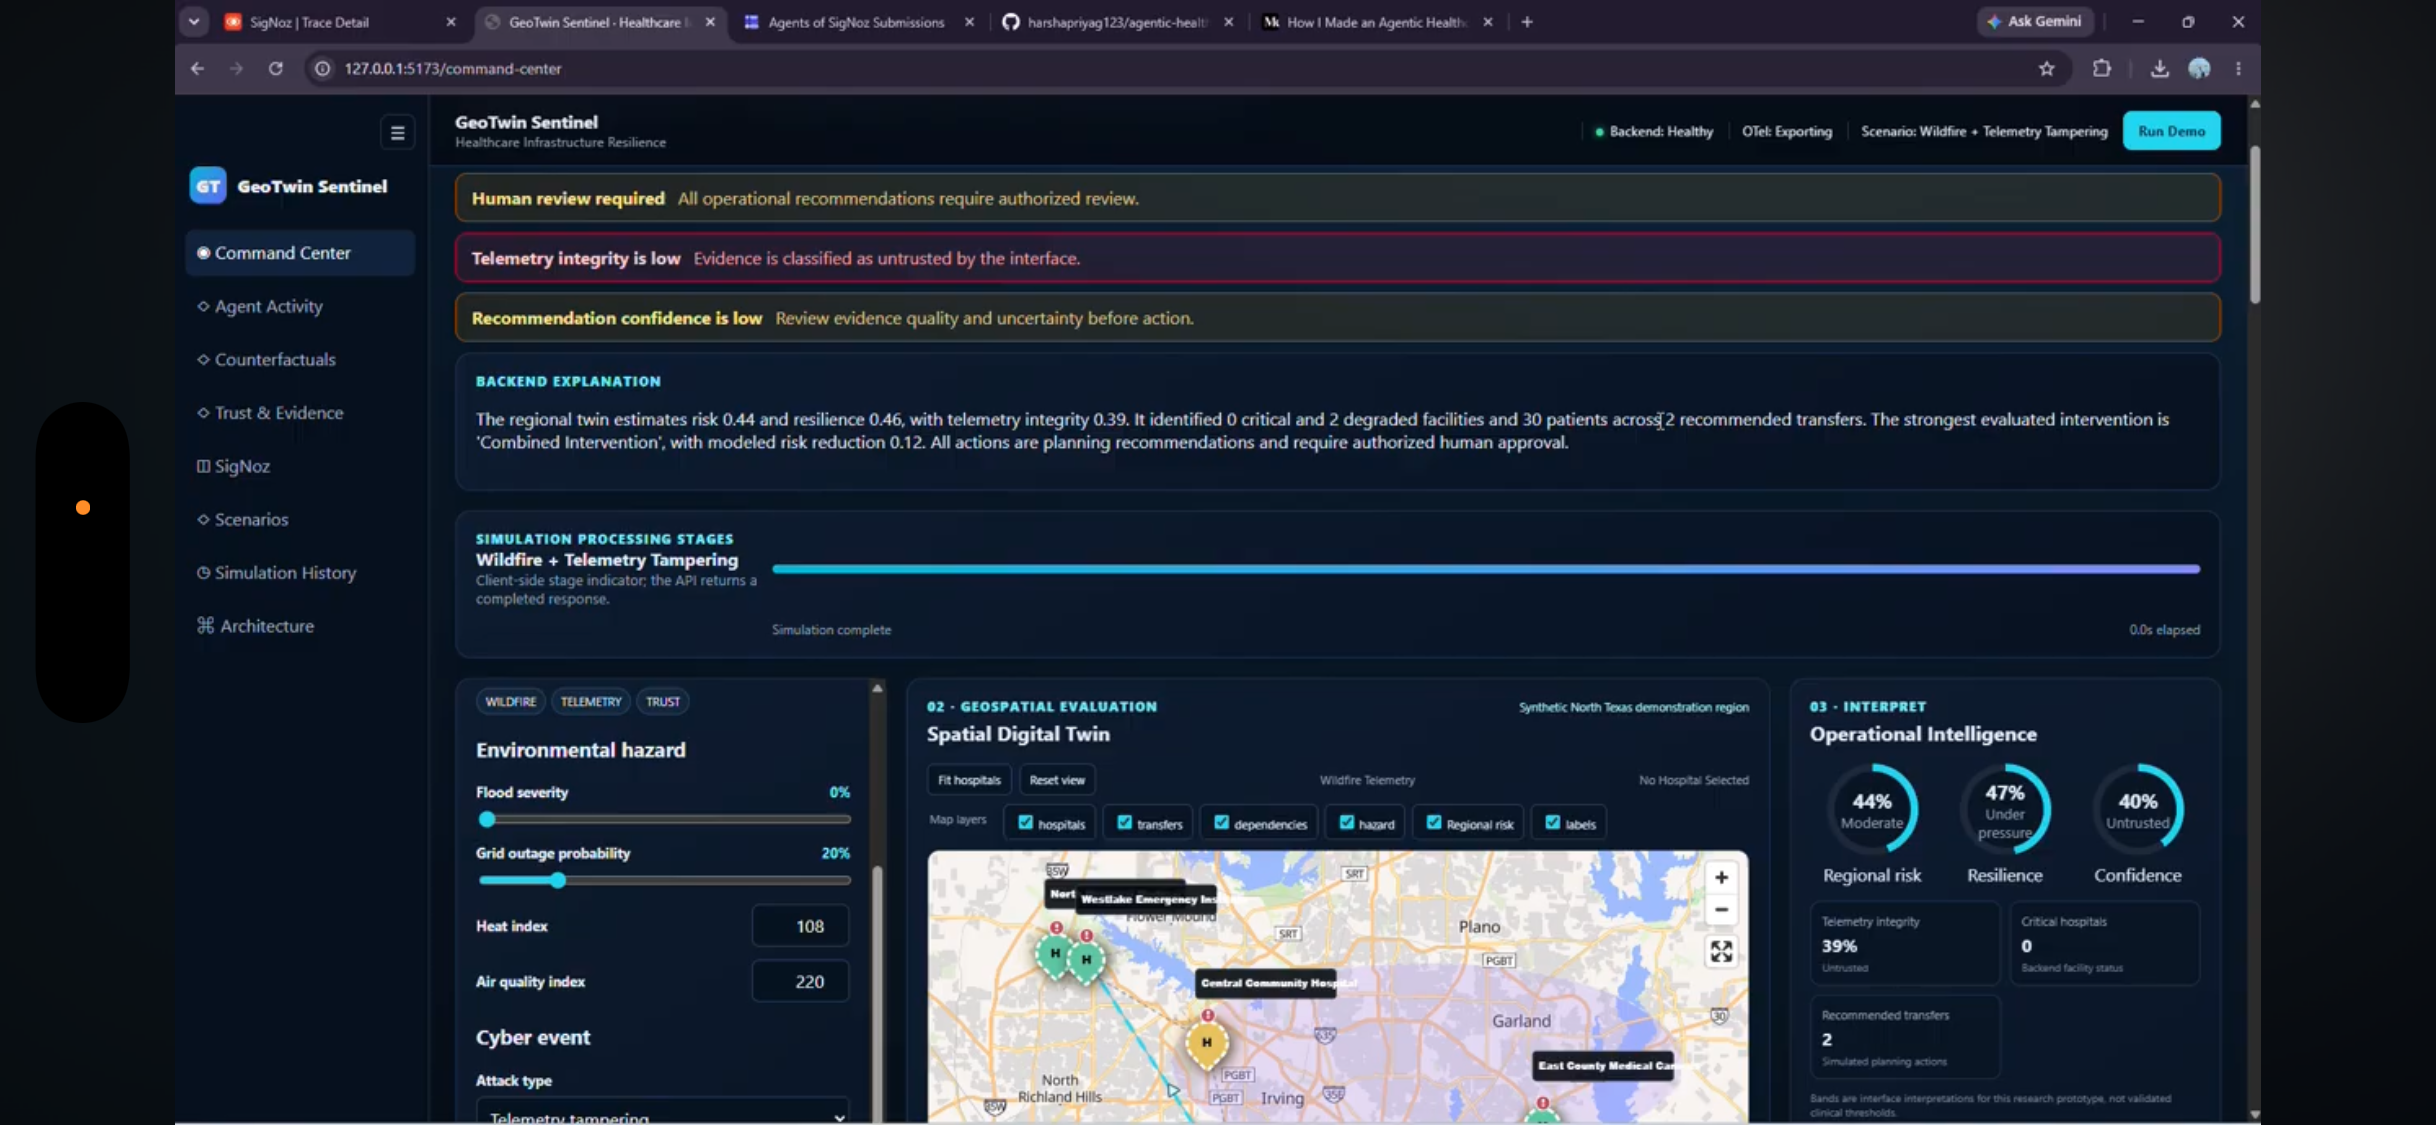Open the Chrome profile avatar
Image resolution: width=2436 pixels, height=1125 pixels.
tap(2199, 68)
